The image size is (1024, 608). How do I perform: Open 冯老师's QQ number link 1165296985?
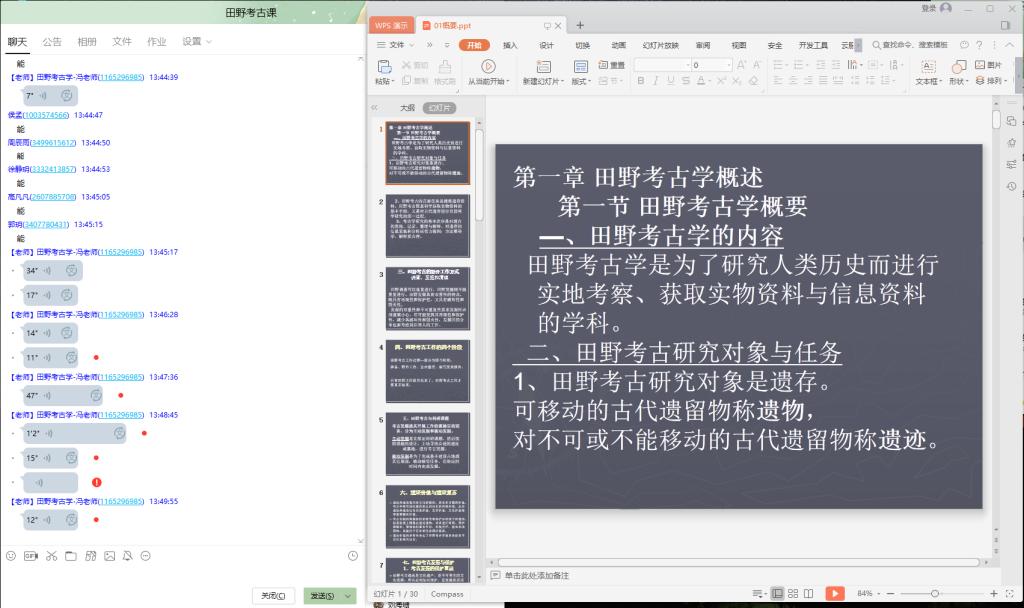pos(121,77)
